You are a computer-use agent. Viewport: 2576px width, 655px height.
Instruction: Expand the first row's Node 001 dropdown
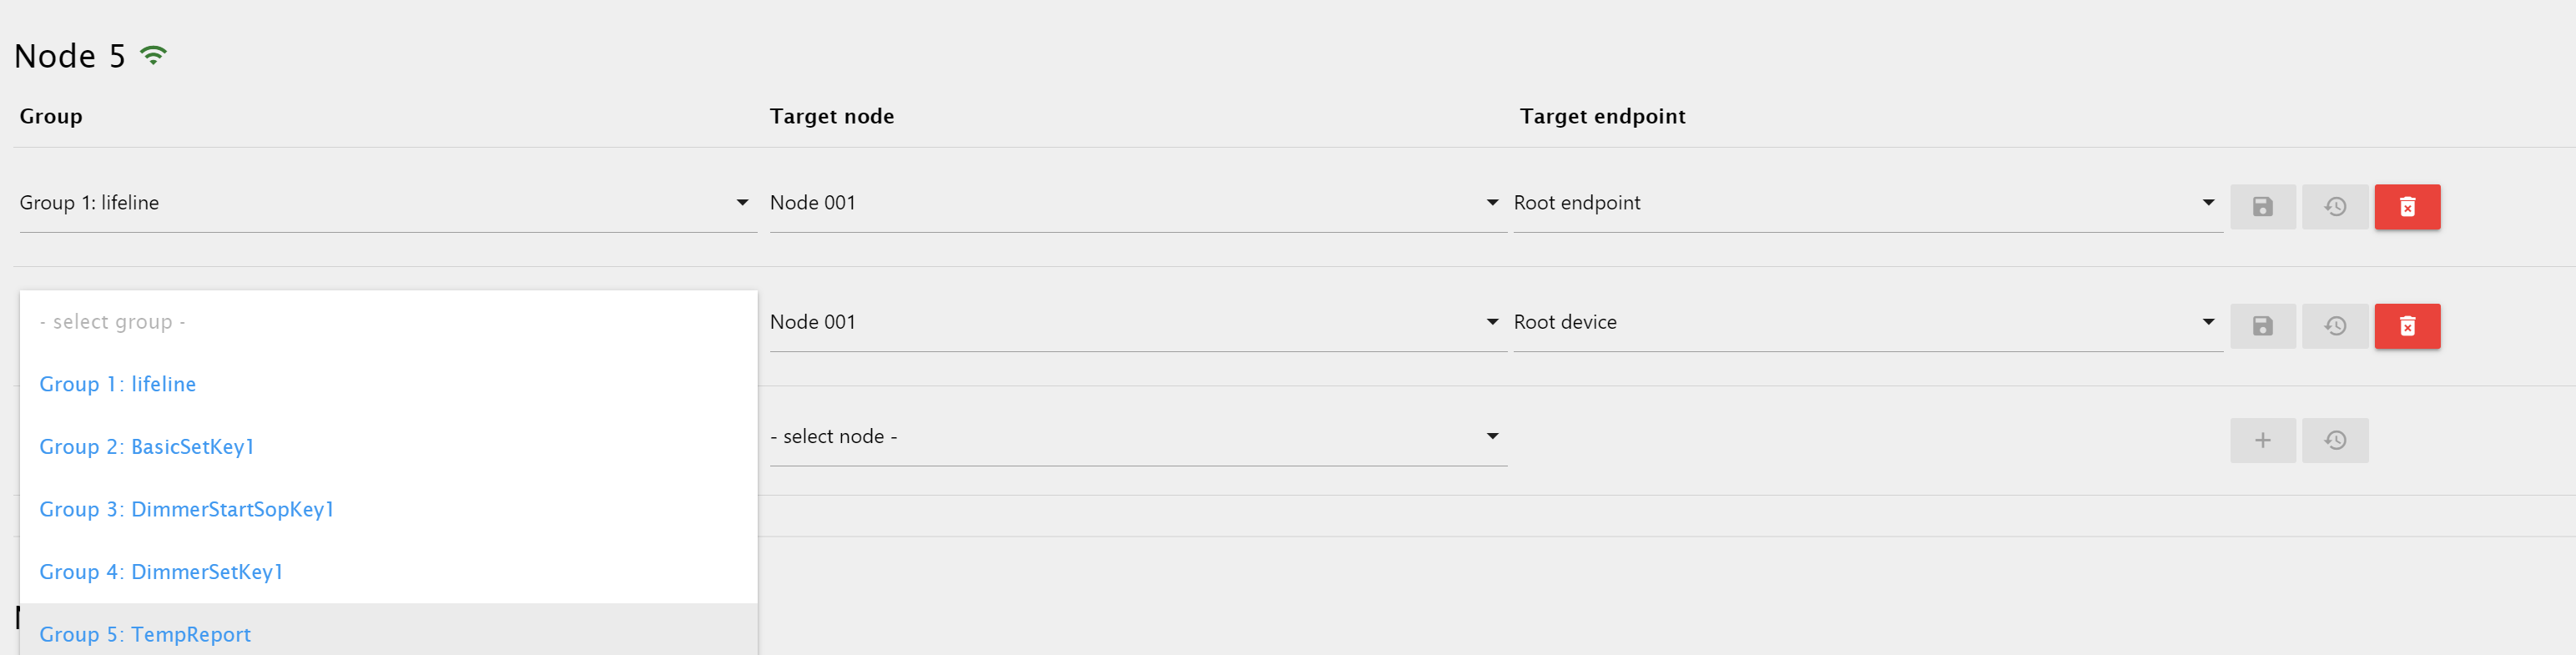click(1137, 203)
